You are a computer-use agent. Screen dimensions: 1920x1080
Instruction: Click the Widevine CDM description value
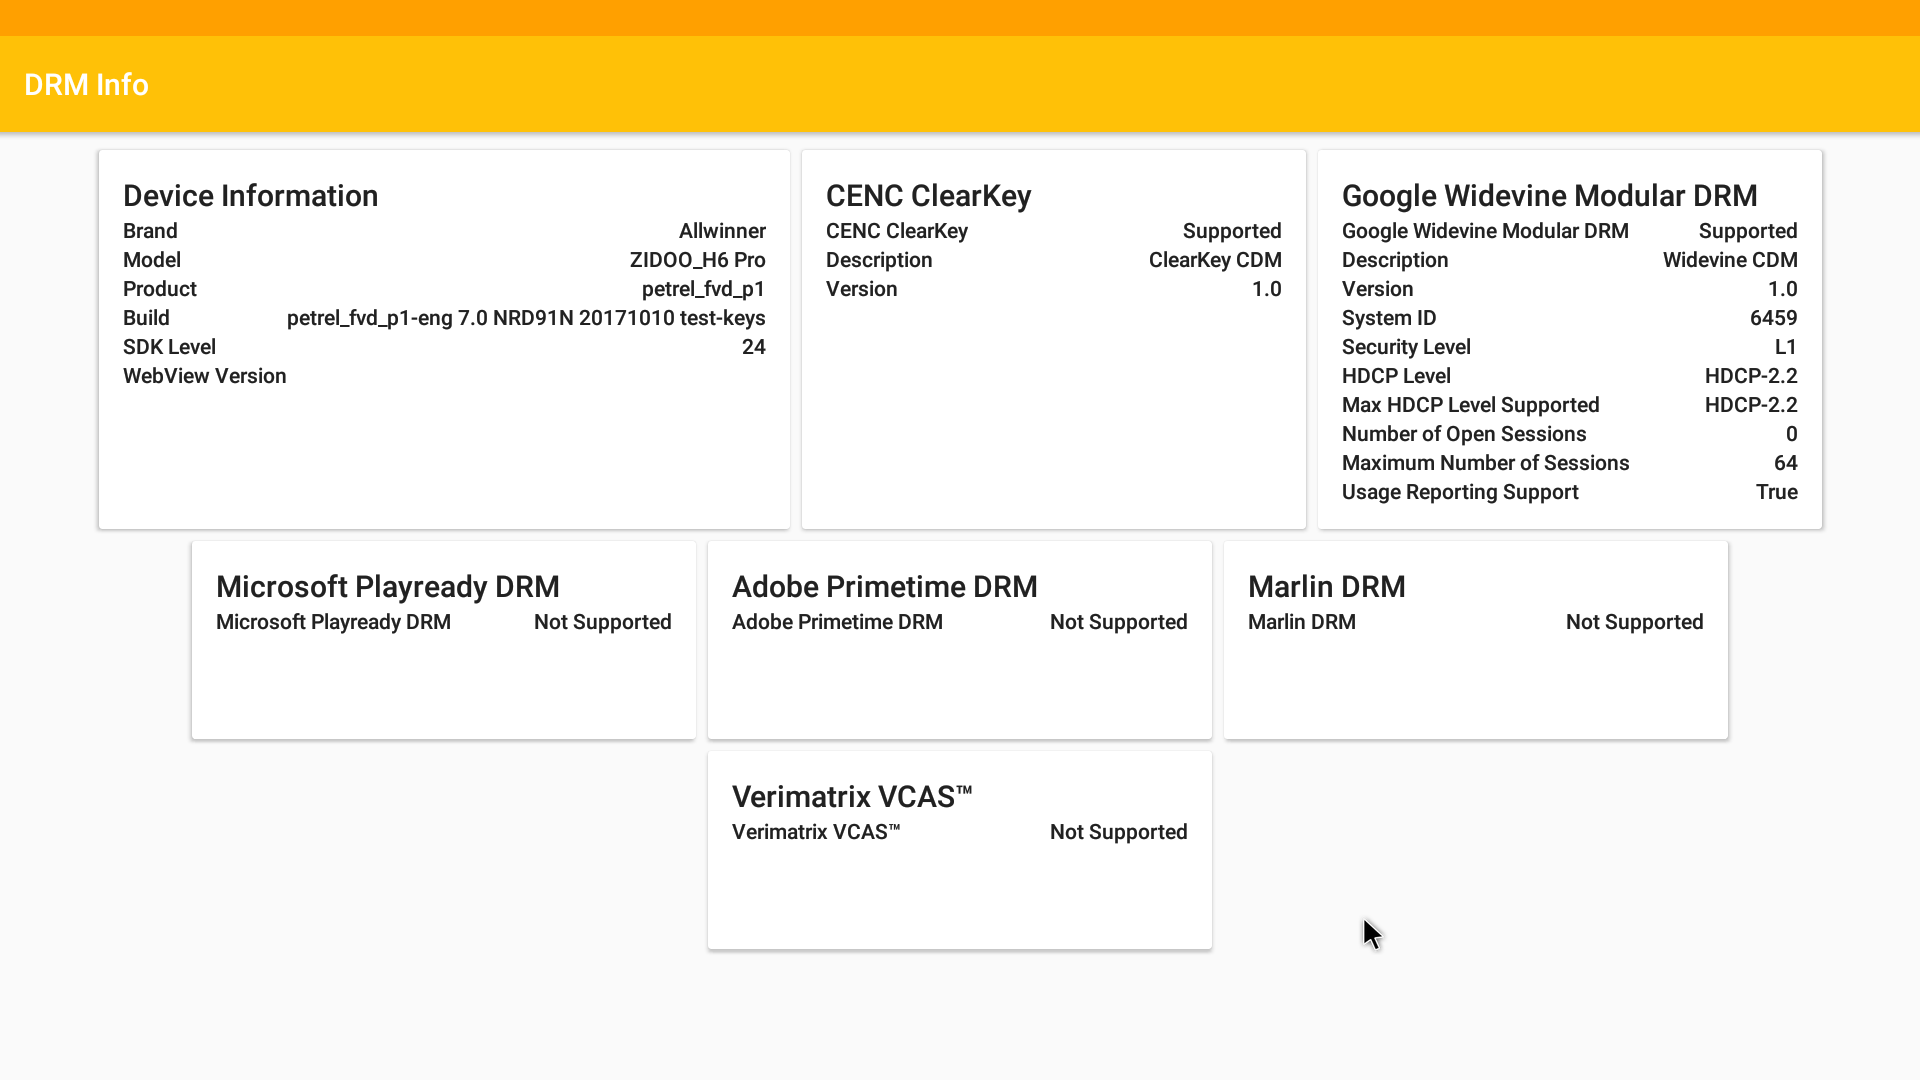(x=1730, y=260)
